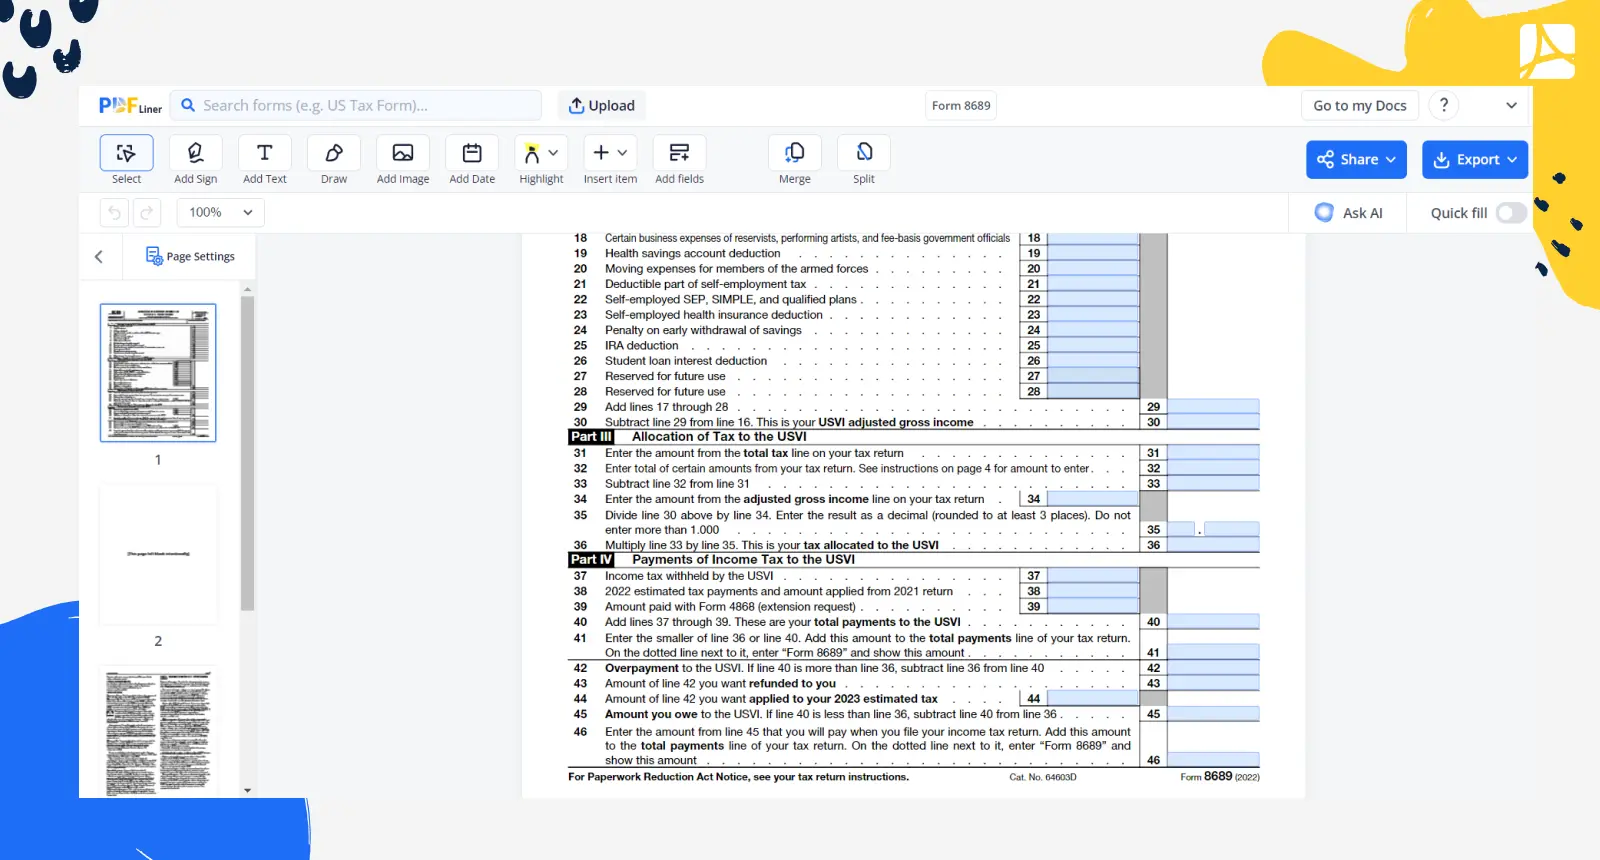1600x860 pixels.
Task: Open the Add fields tool
Action: click(679, 154)
